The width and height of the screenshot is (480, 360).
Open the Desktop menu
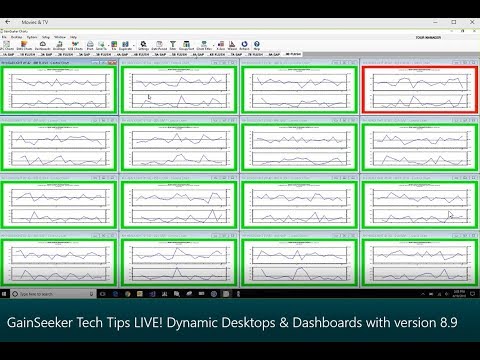tap(17, 37)
